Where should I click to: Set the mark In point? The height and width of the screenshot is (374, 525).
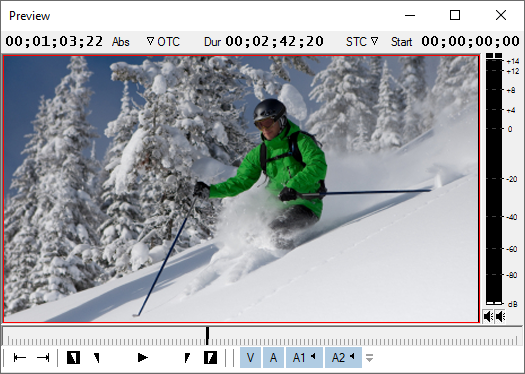pos(73,358)
